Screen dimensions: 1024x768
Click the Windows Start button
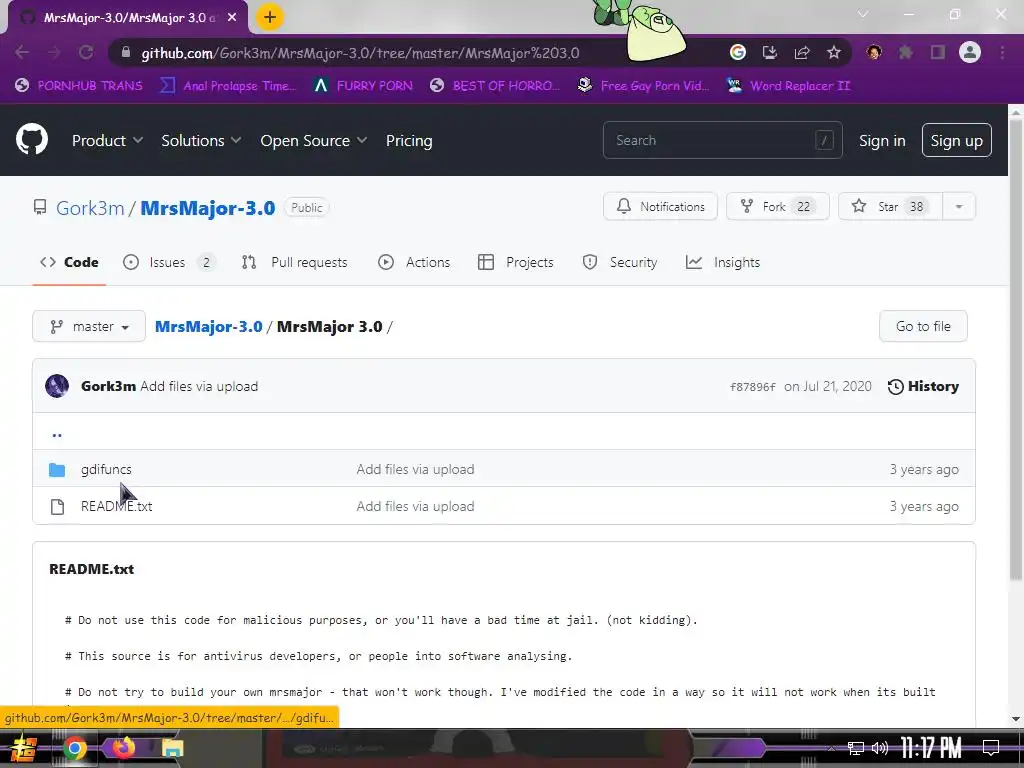coord(23,748)
